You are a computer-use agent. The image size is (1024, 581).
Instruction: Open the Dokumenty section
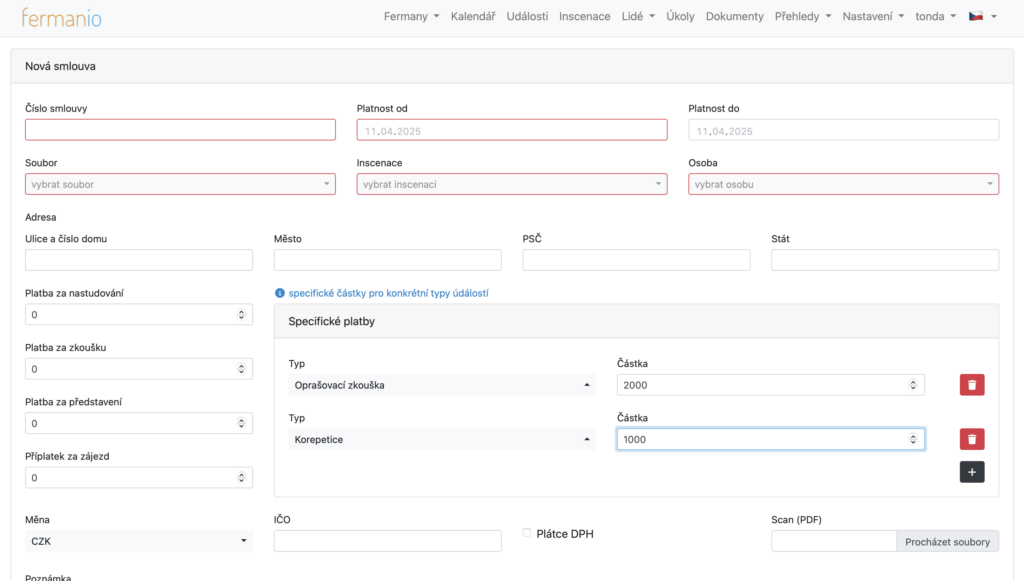point(734,16)
